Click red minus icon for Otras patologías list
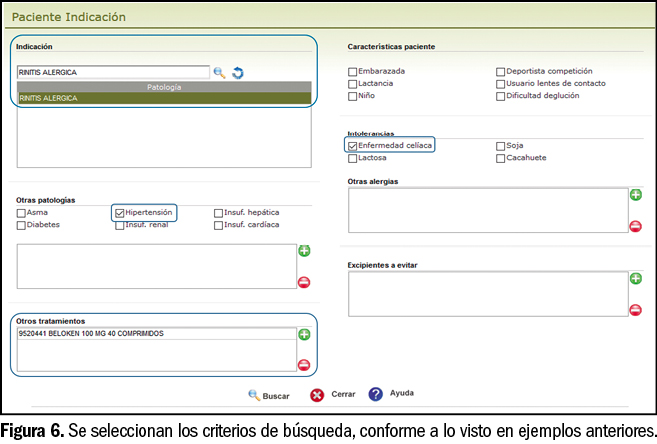The image size is (657, 444). 304,282
